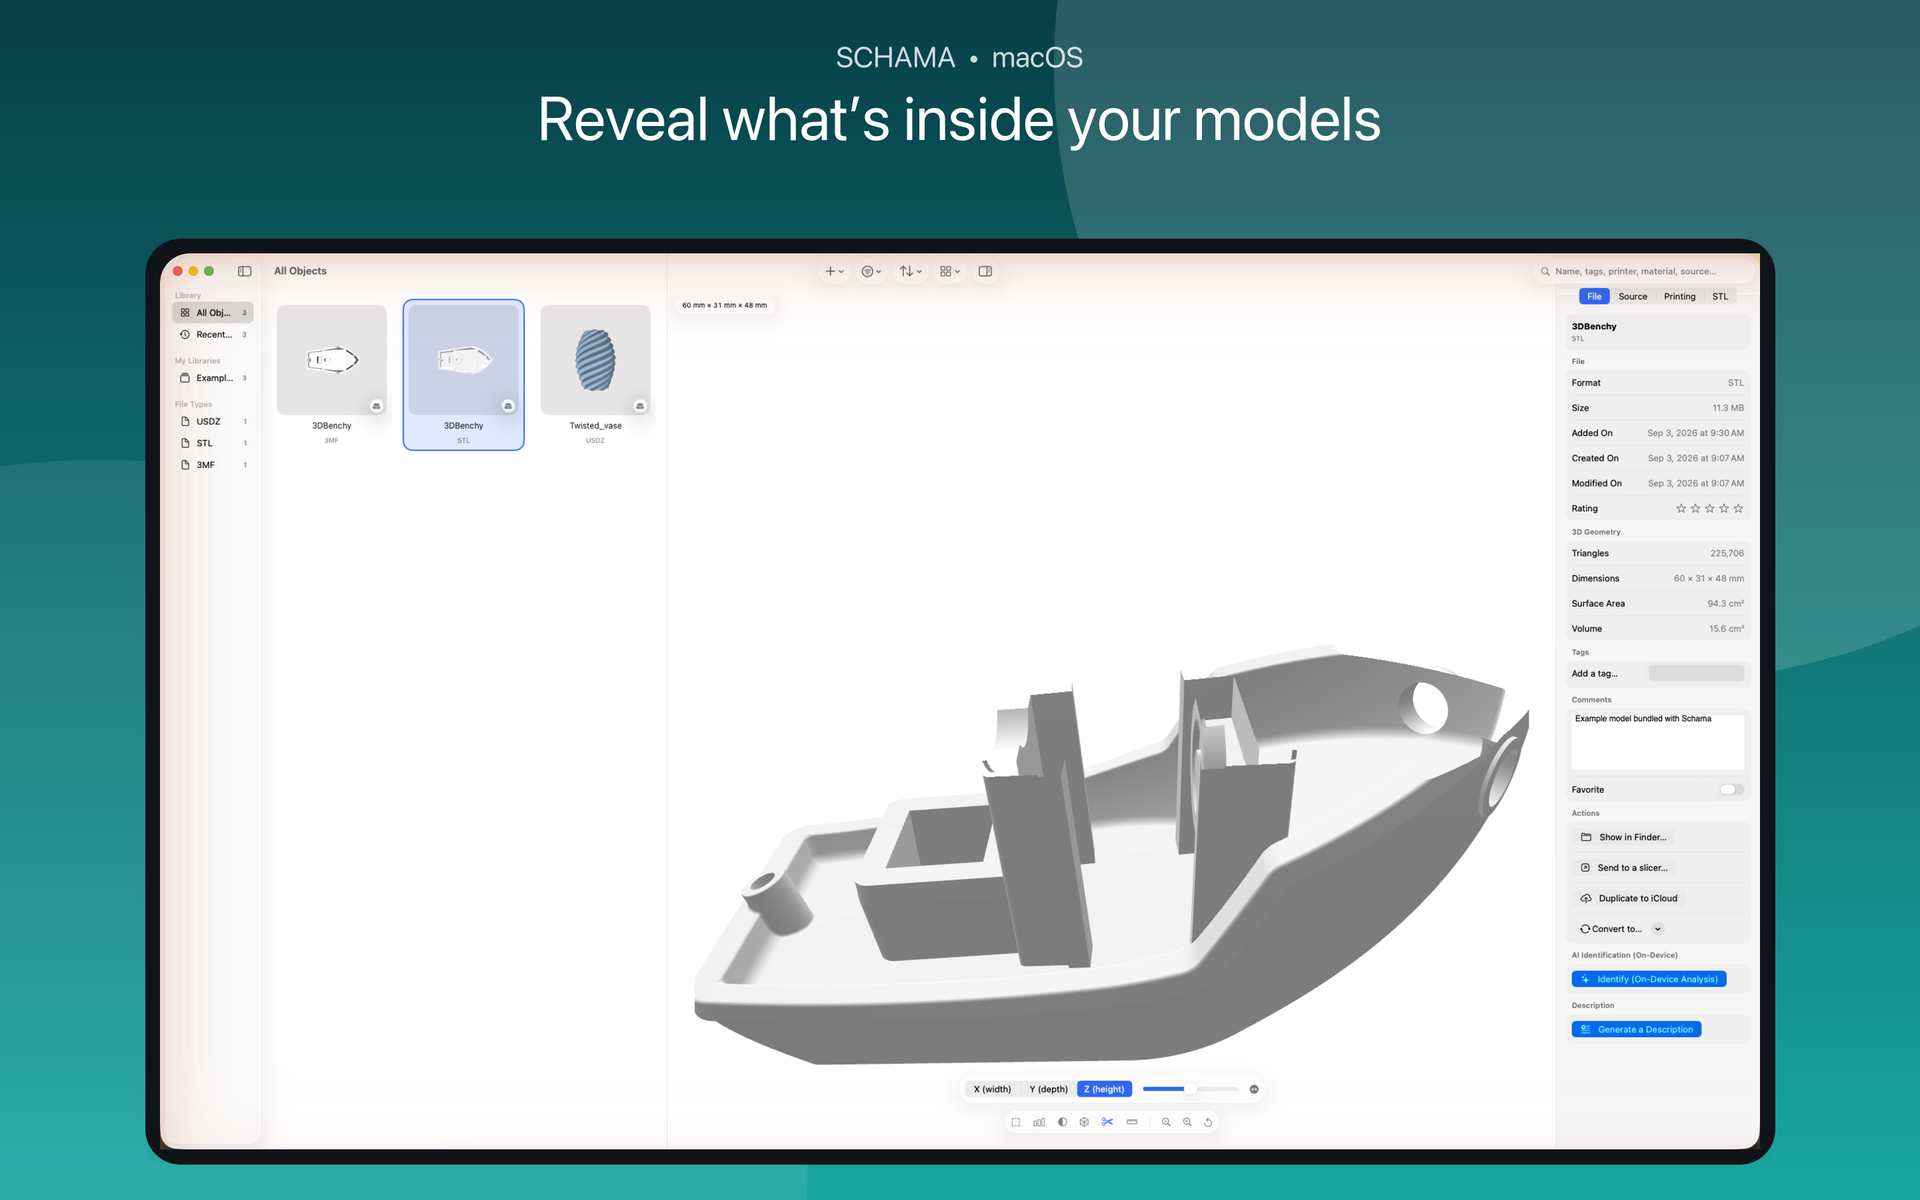Screen dimensions: 1920x1200
Task: Rate the model three stars
Action: point(1710,509)
